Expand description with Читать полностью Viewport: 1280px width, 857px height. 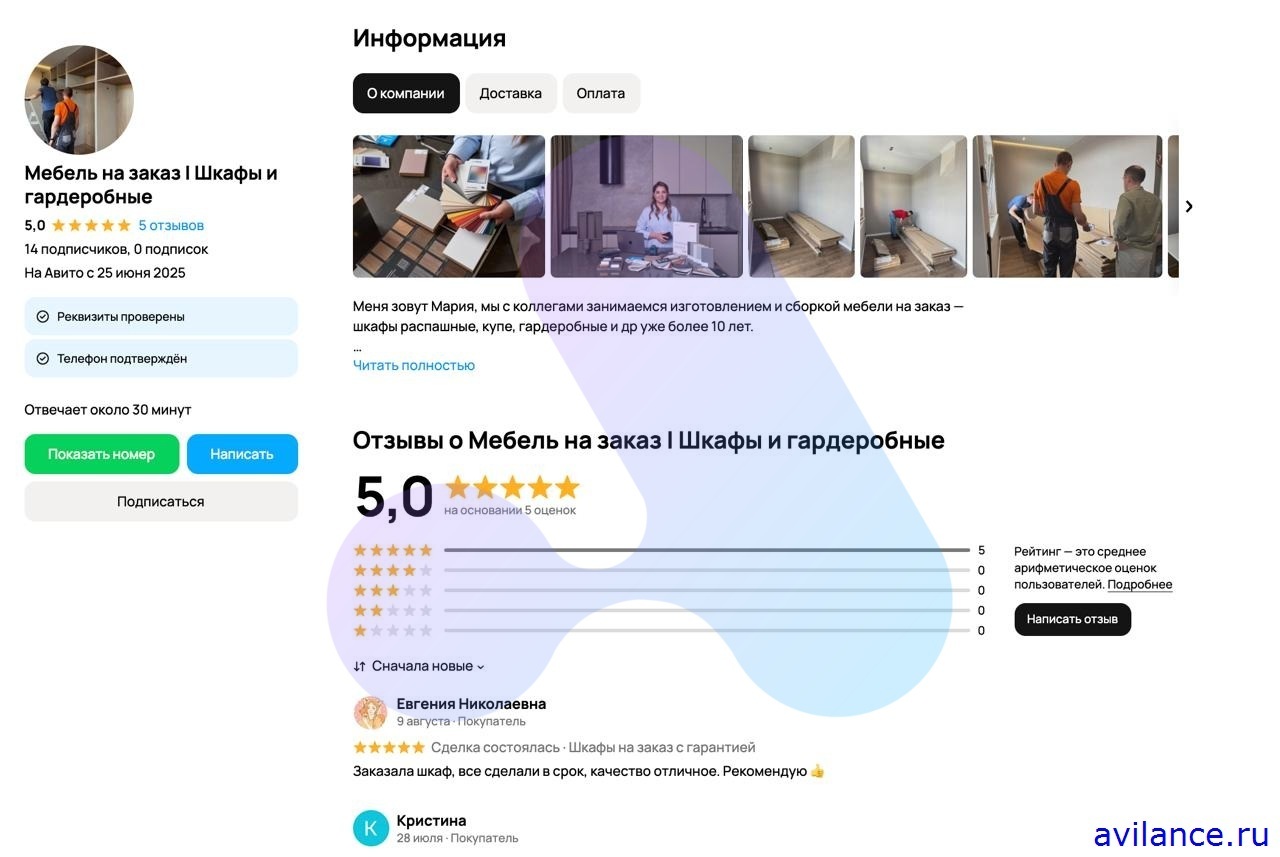414,366
